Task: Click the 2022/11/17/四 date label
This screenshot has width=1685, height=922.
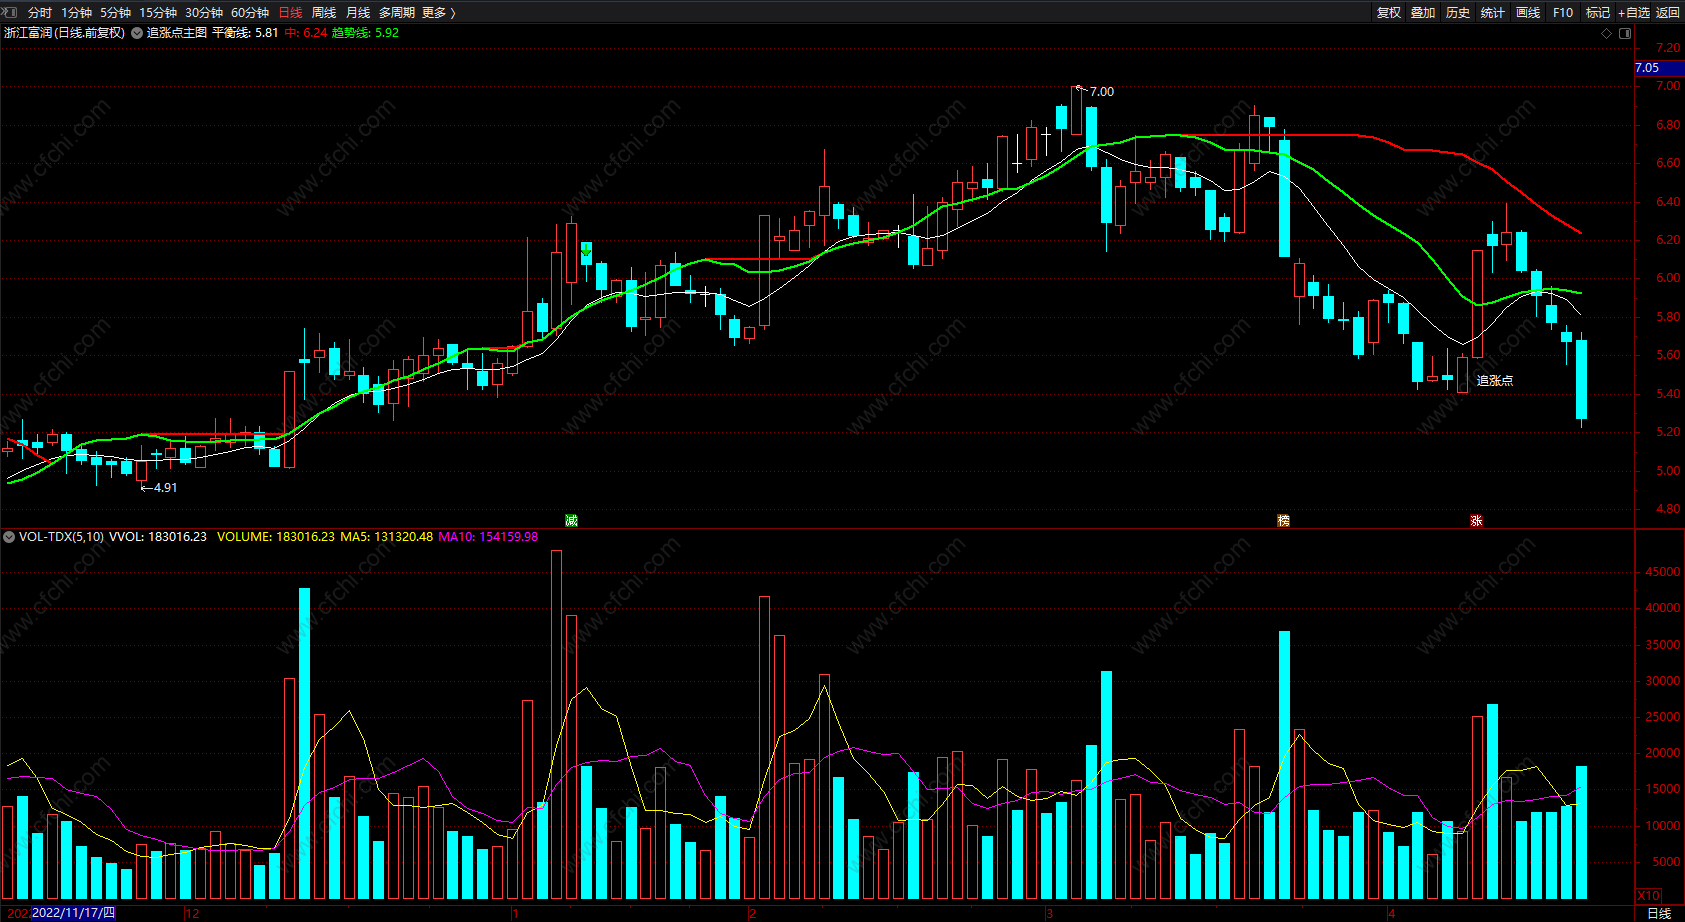Action: (74, 913)
